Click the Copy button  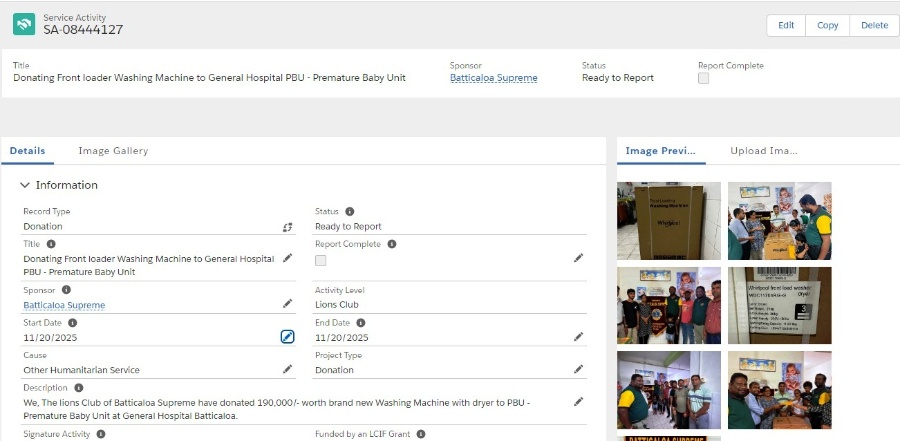click(827, 26)
